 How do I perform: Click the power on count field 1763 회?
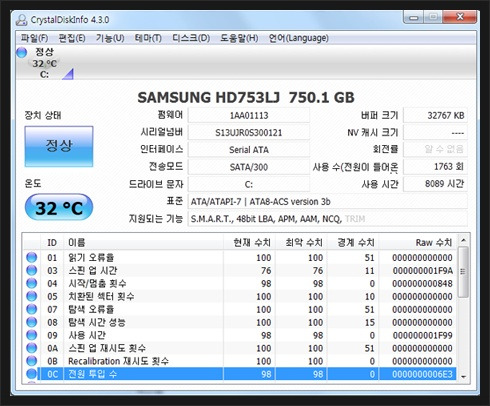[x=435, y=166]
